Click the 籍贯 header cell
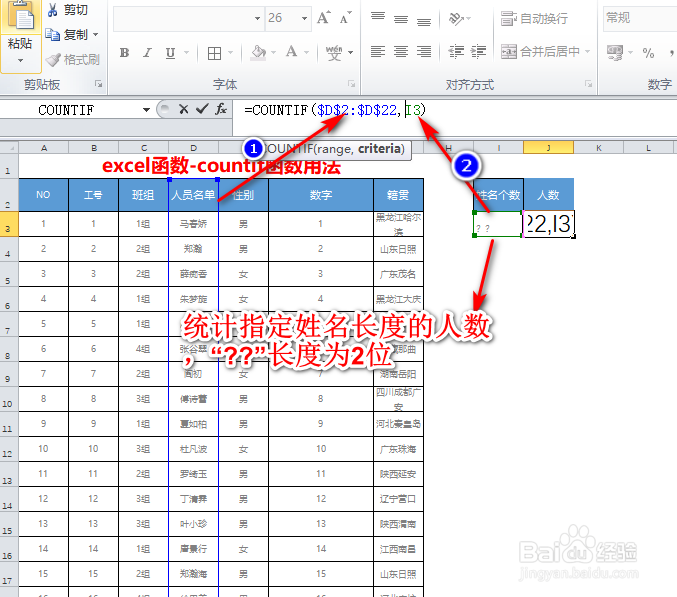 tap(398, 195)
